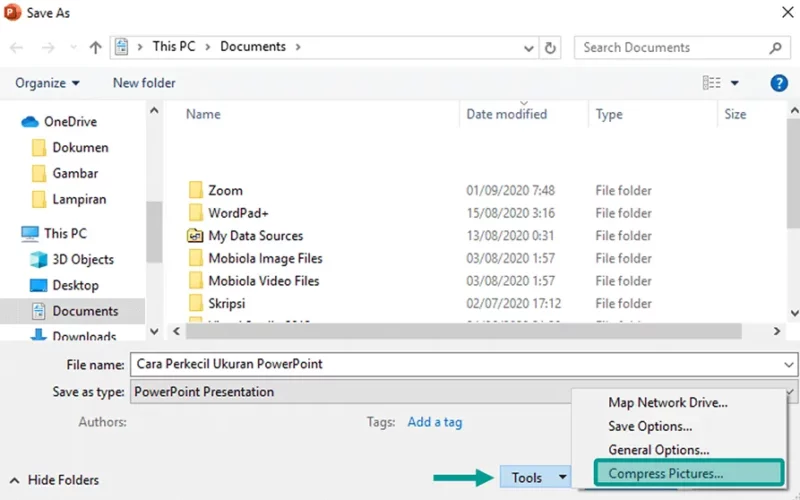Viewport: 800px width, 500px height.
Task: Click the search magnifier icon
Action: 776,48
